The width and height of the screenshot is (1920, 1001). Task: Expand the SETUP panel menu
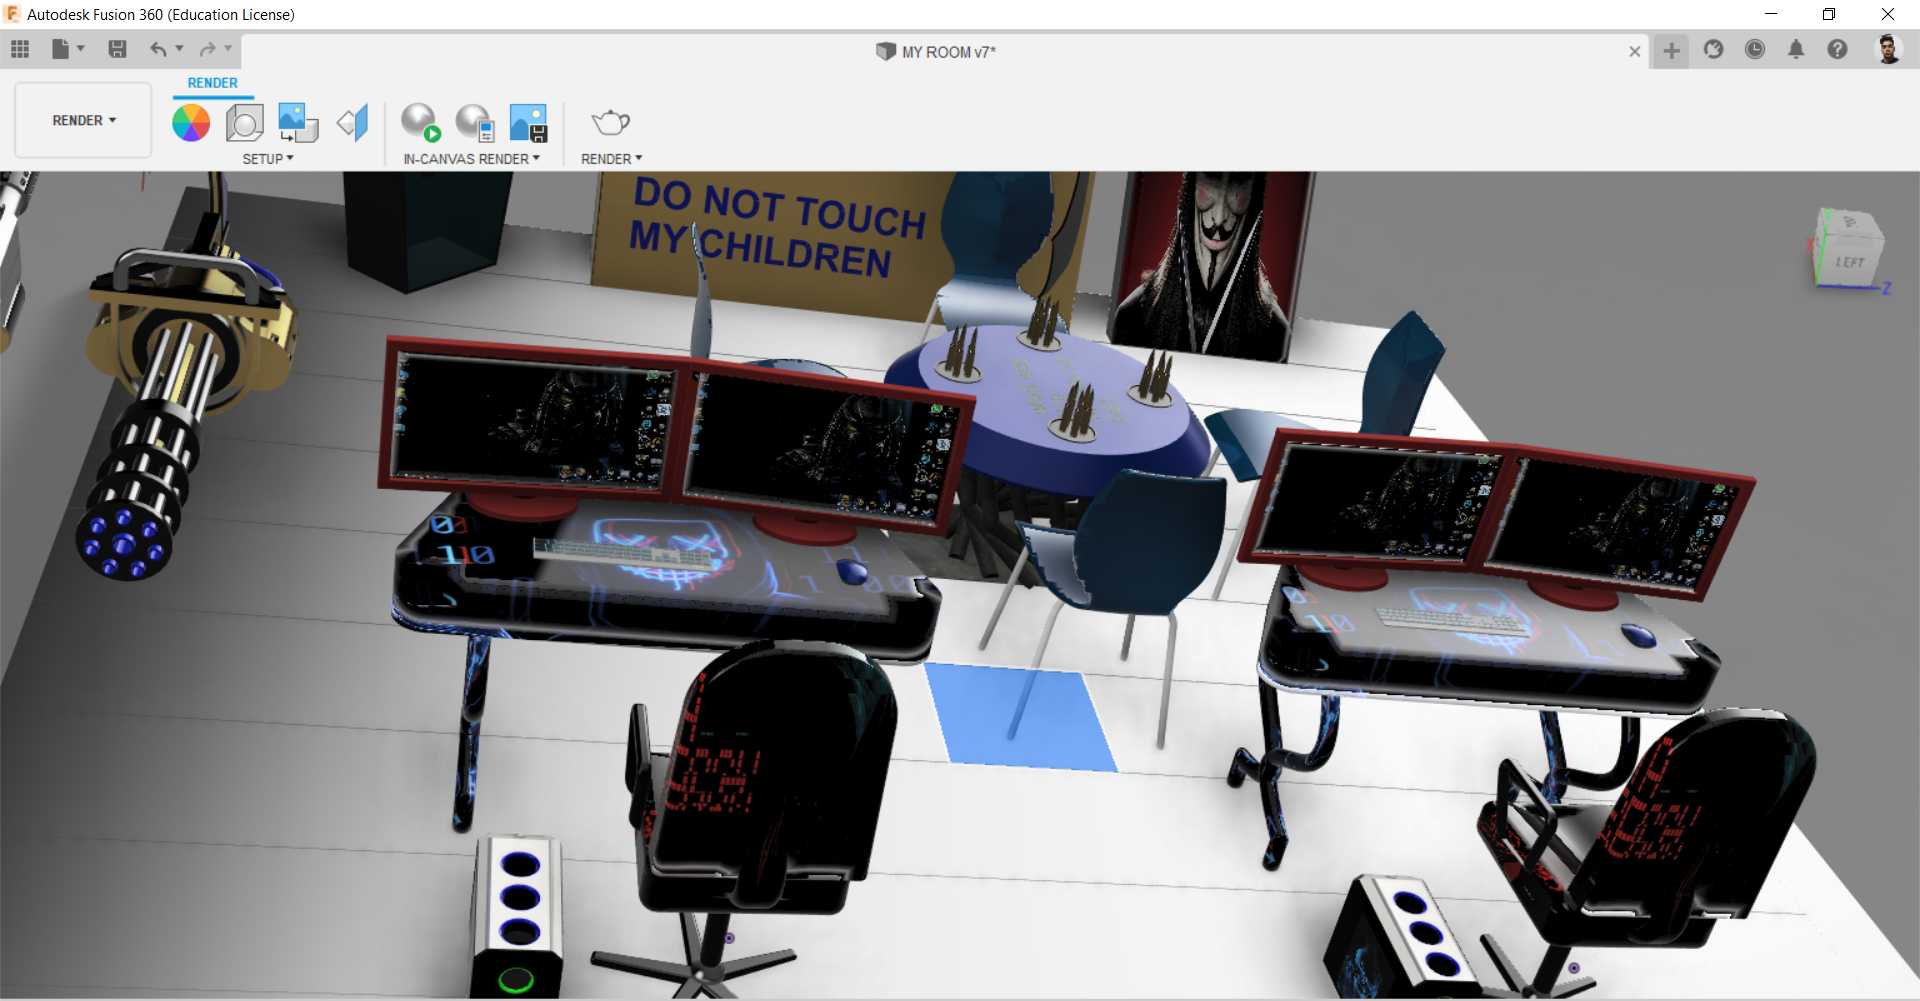coord(268,159)
